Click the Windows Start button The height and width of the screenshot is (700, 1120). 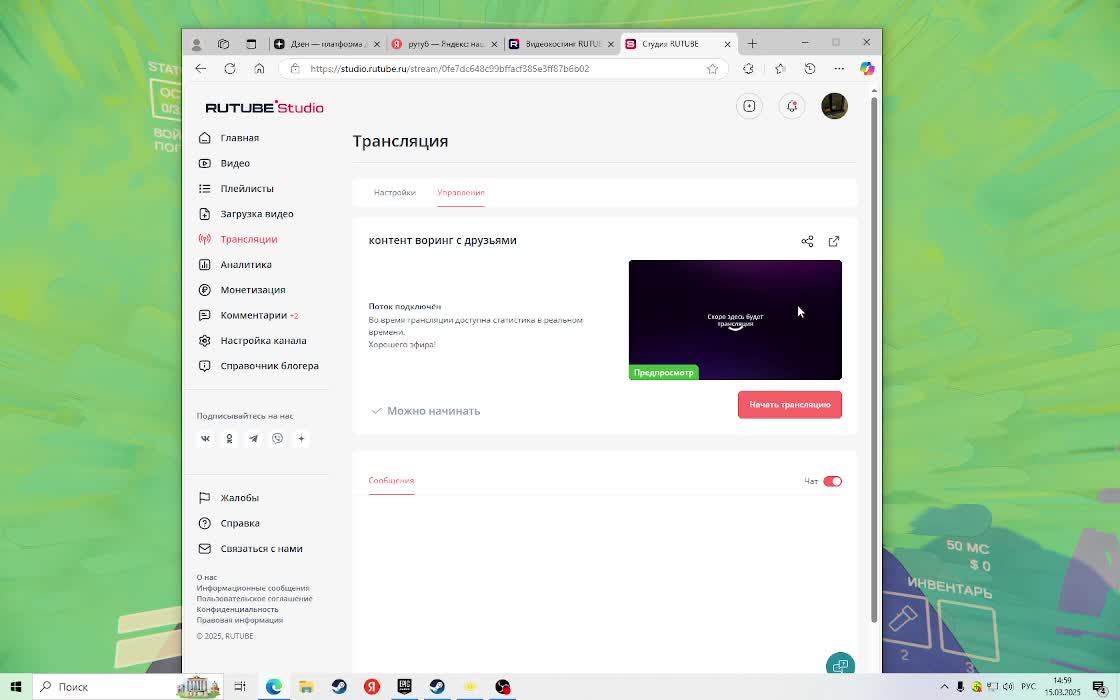(x=16, y=687)
